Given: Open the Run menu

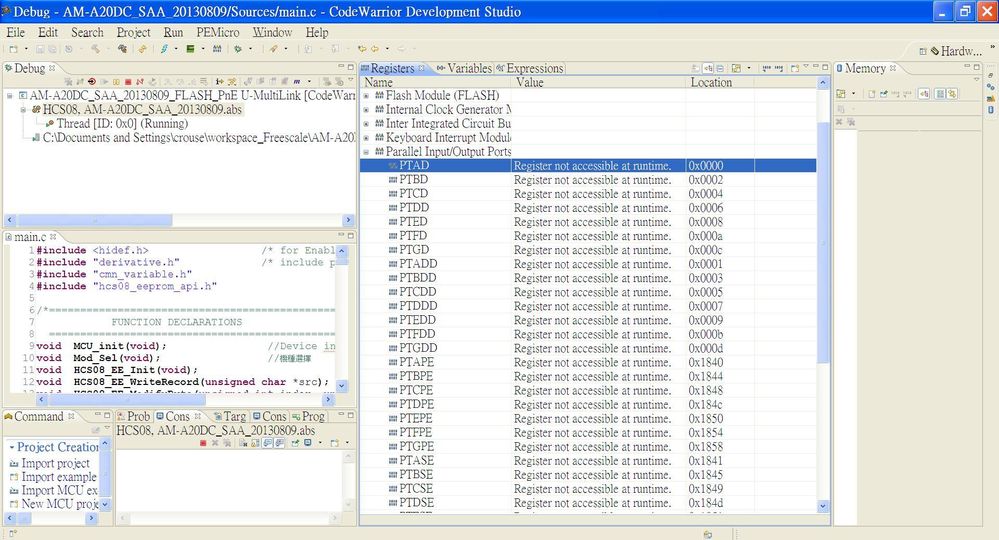Looking at the screenshot, I should coord(173,32).
